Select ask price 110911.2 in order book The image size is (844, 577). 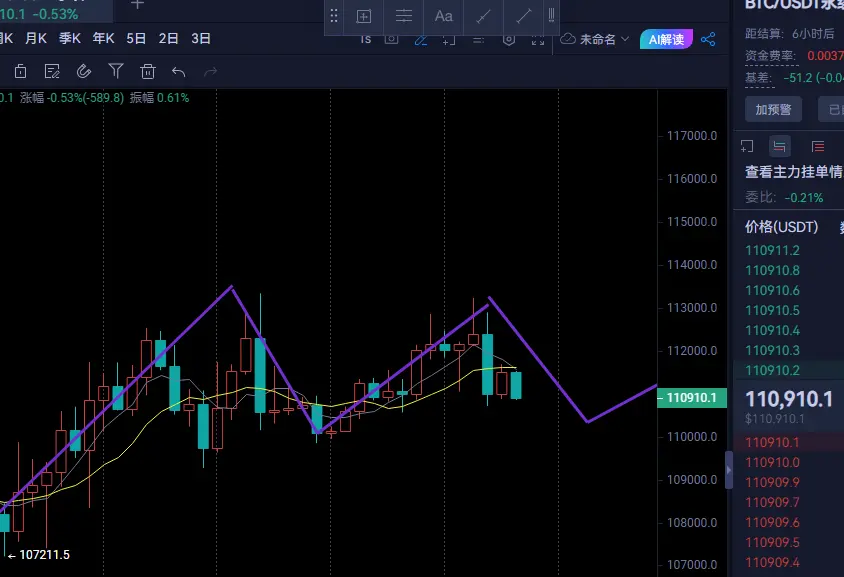772,250
